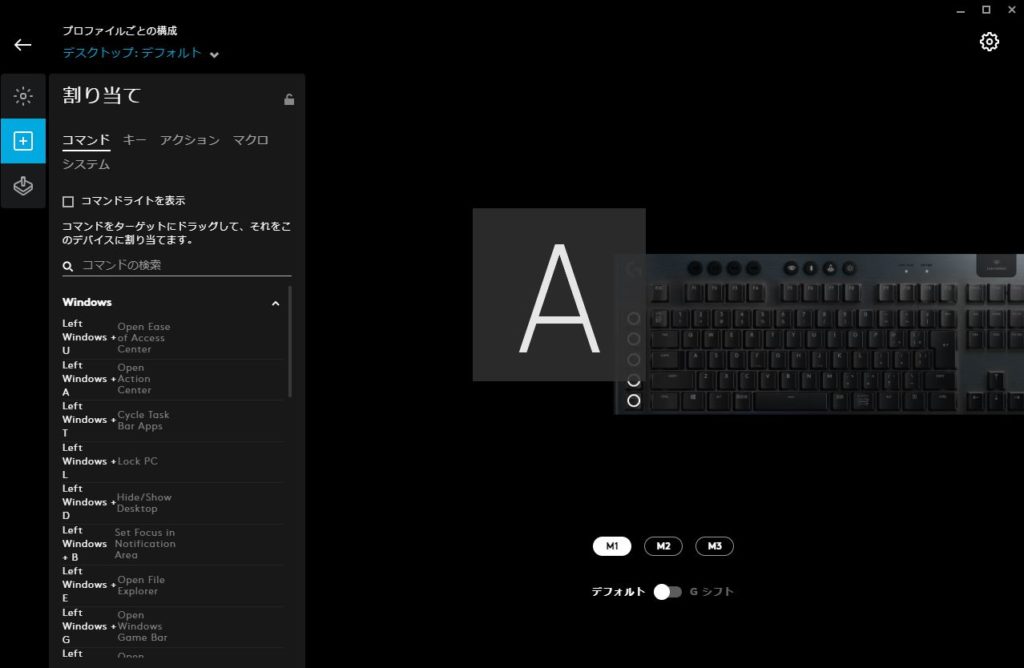The image size is (1024, 668).
Task: Go back with the arrow icon
Action: coord(23,44)
